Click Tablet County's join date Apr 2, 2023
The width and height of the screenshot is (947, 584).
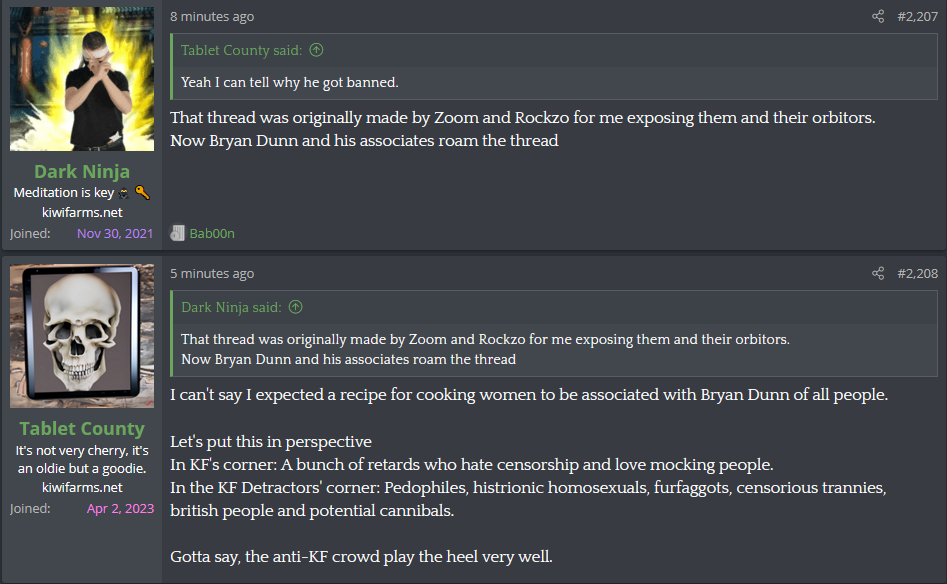tap(120, 508)
